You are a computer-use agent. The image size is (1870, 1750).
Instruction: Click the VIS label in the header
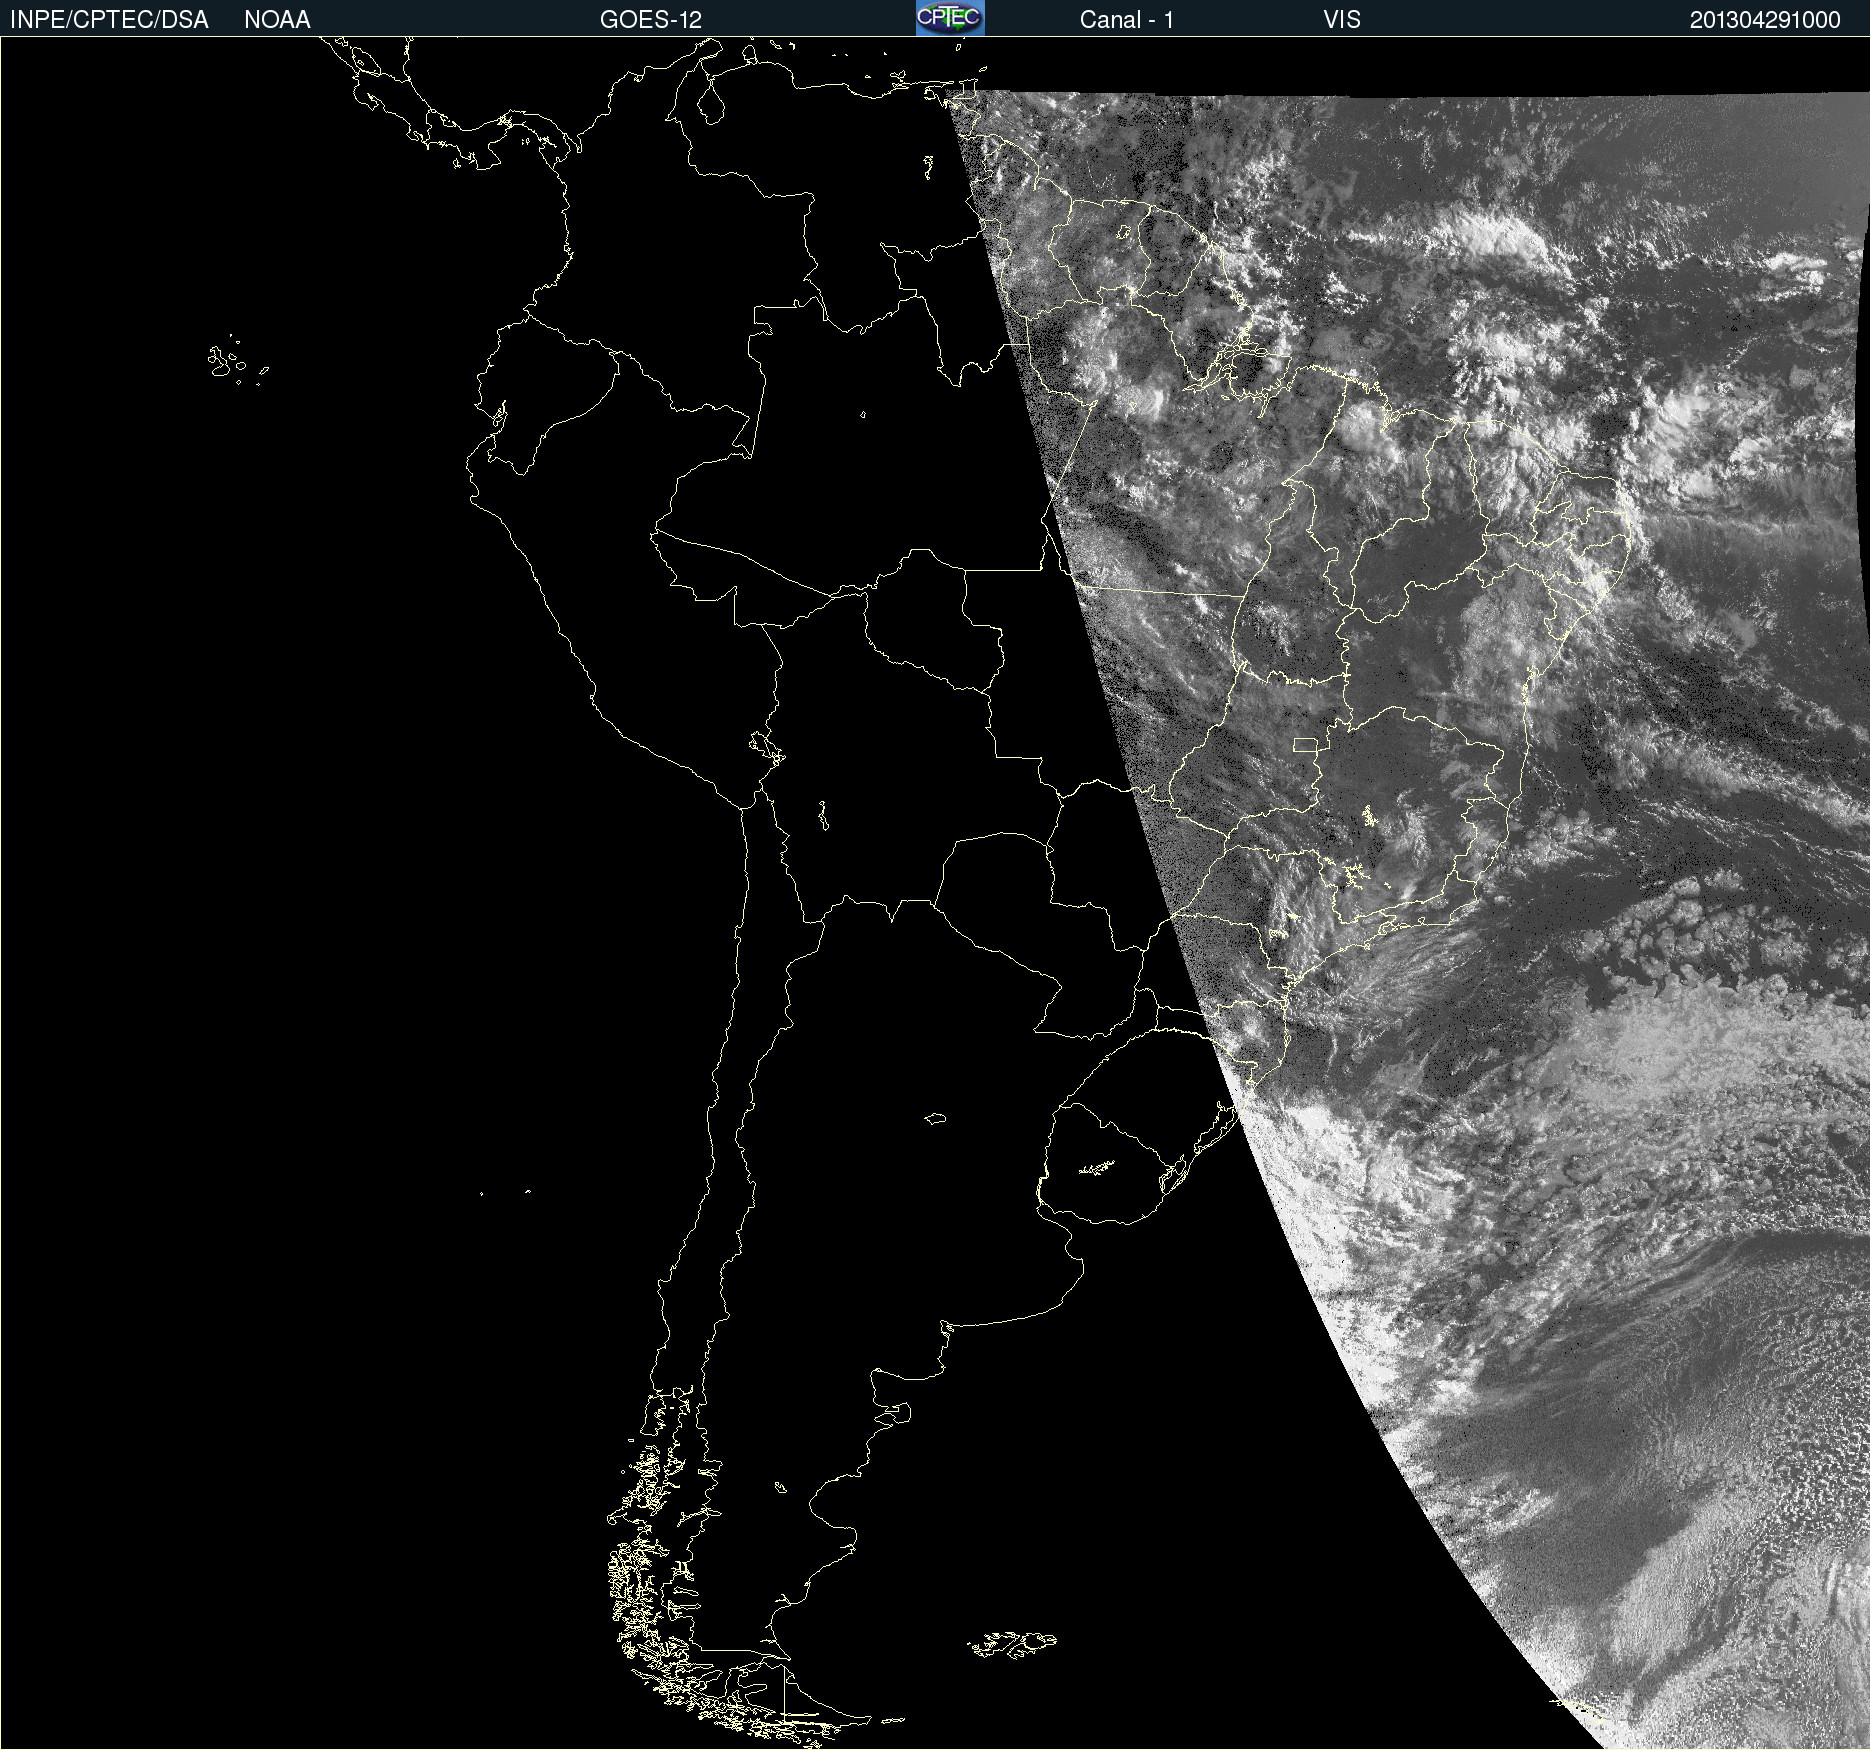1342,20
